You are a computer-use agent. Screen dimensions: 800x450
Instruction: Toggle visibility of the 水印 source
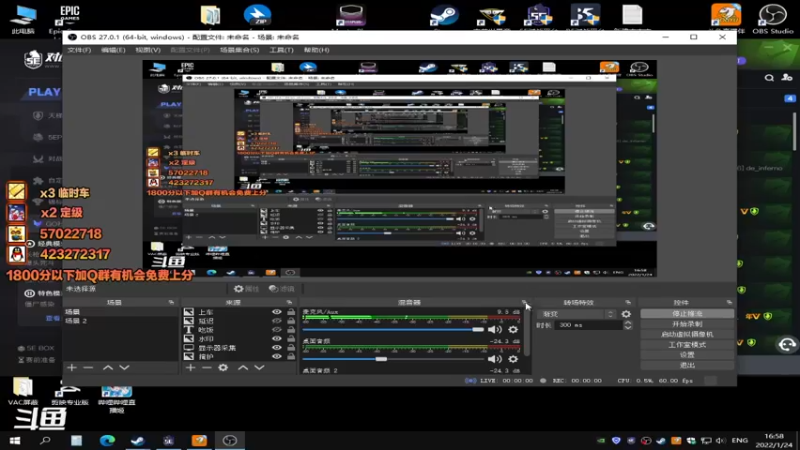(277, 338)
